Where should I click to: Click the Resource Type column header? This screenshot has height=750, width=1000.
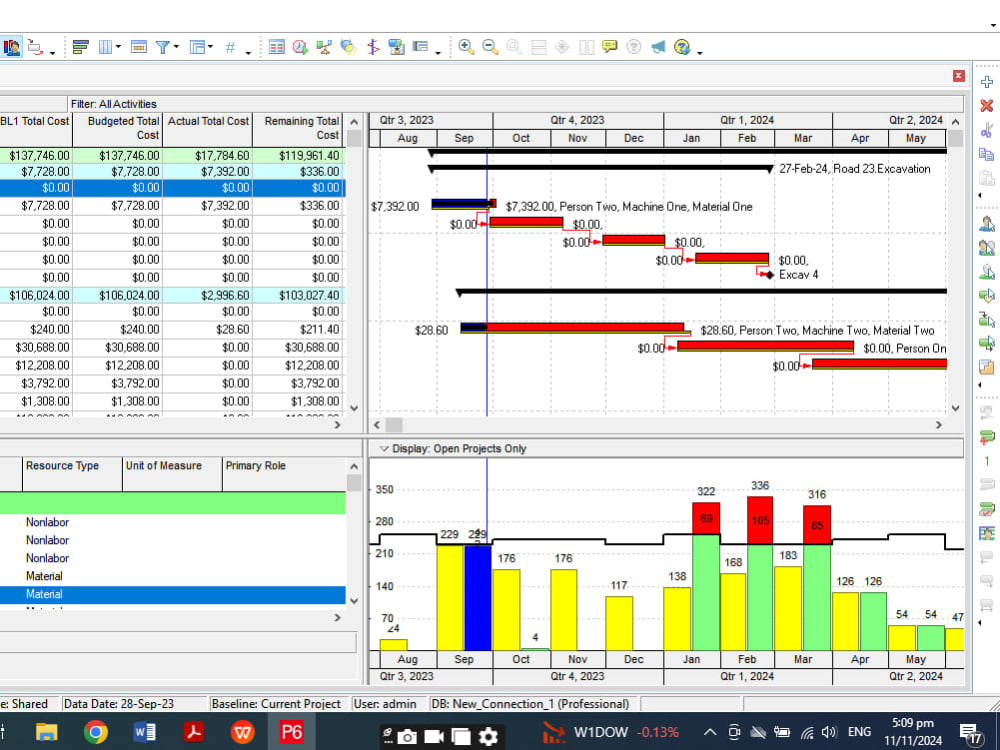tap(72, 474)
